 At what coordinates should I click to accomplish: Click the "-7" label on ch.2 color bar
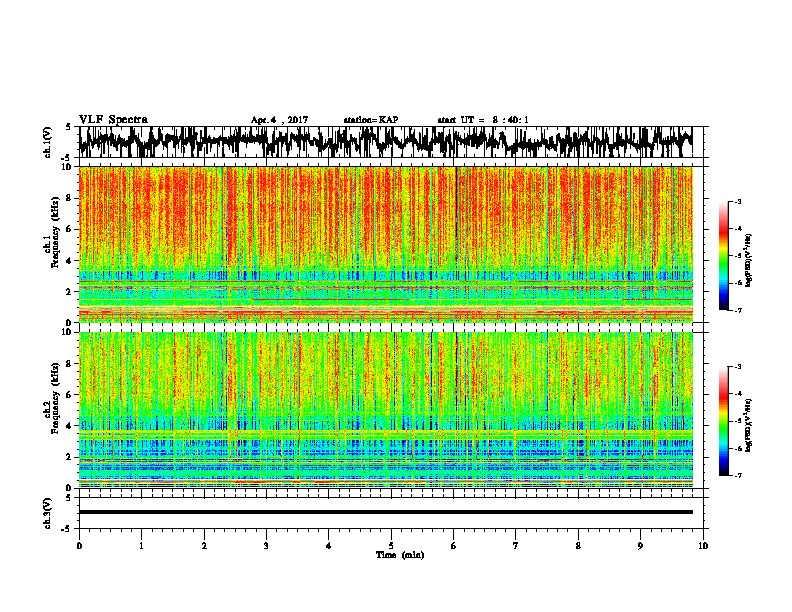[x=738, y=476]
